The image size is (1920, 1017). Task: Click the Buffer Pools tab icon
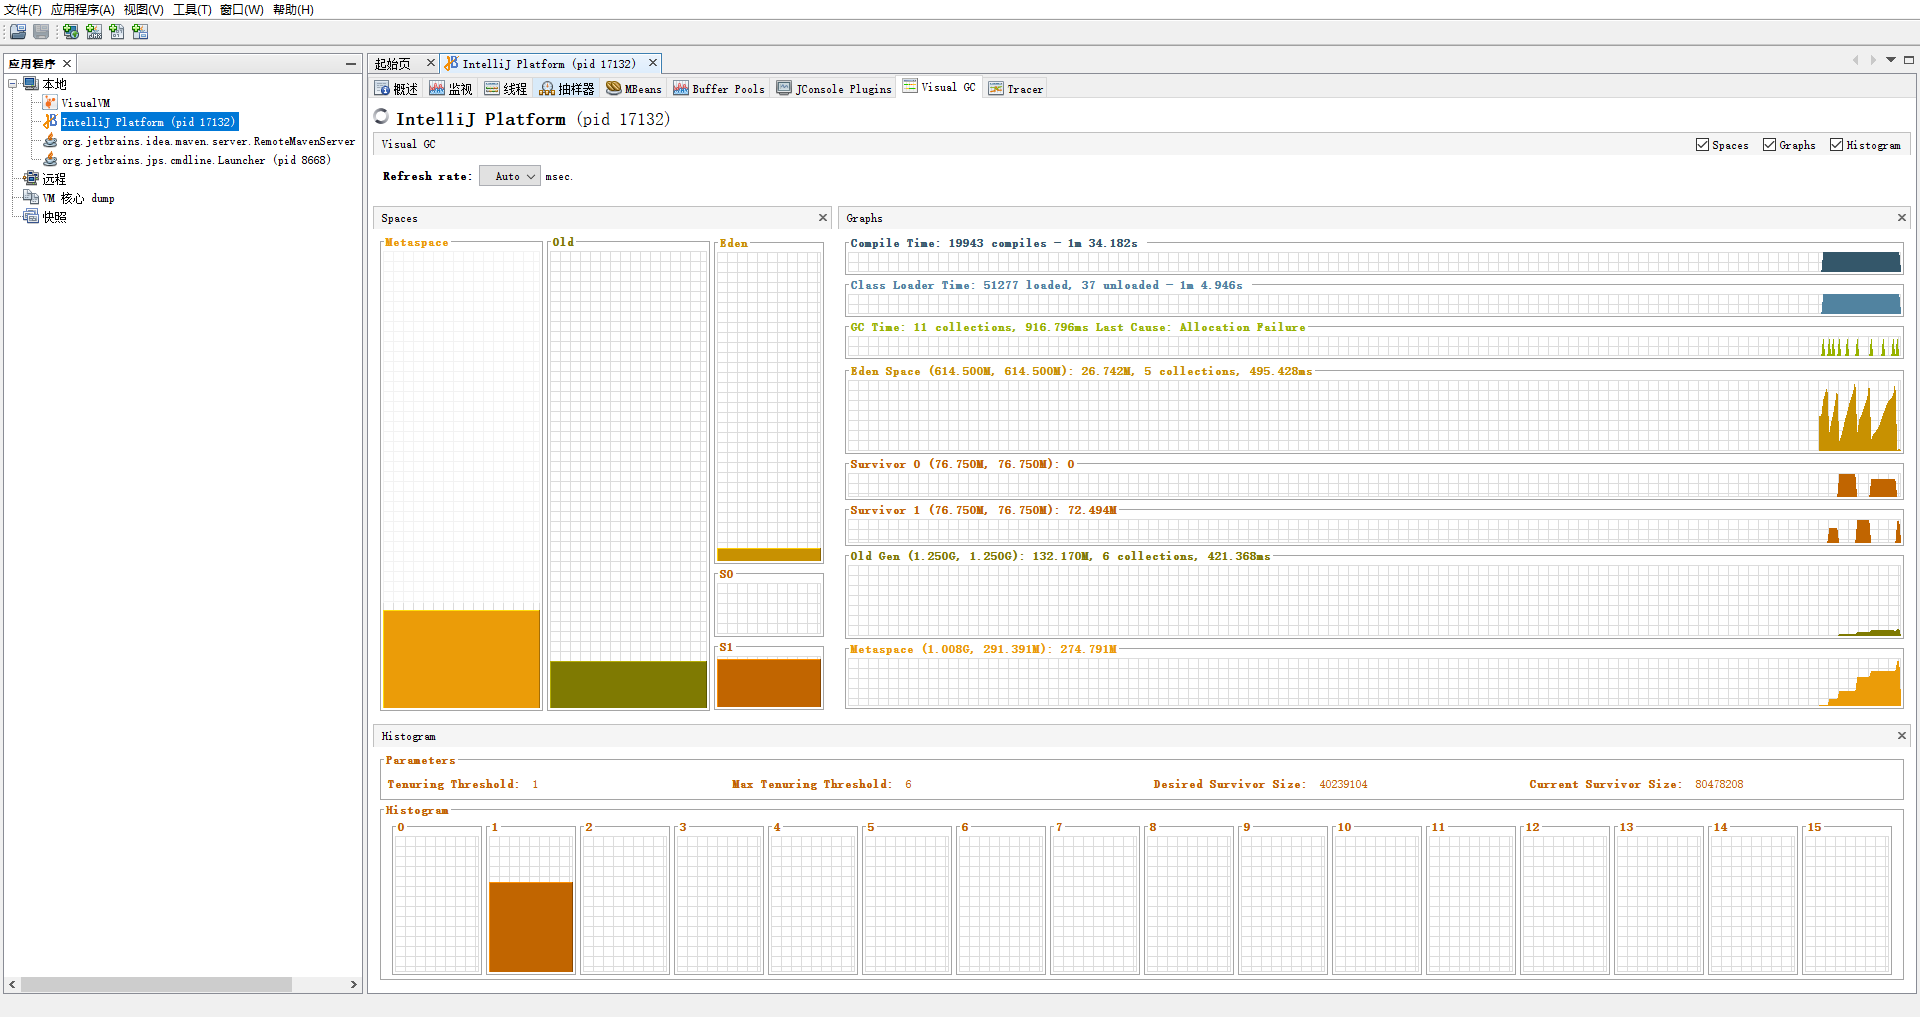[x=681, y=88]
